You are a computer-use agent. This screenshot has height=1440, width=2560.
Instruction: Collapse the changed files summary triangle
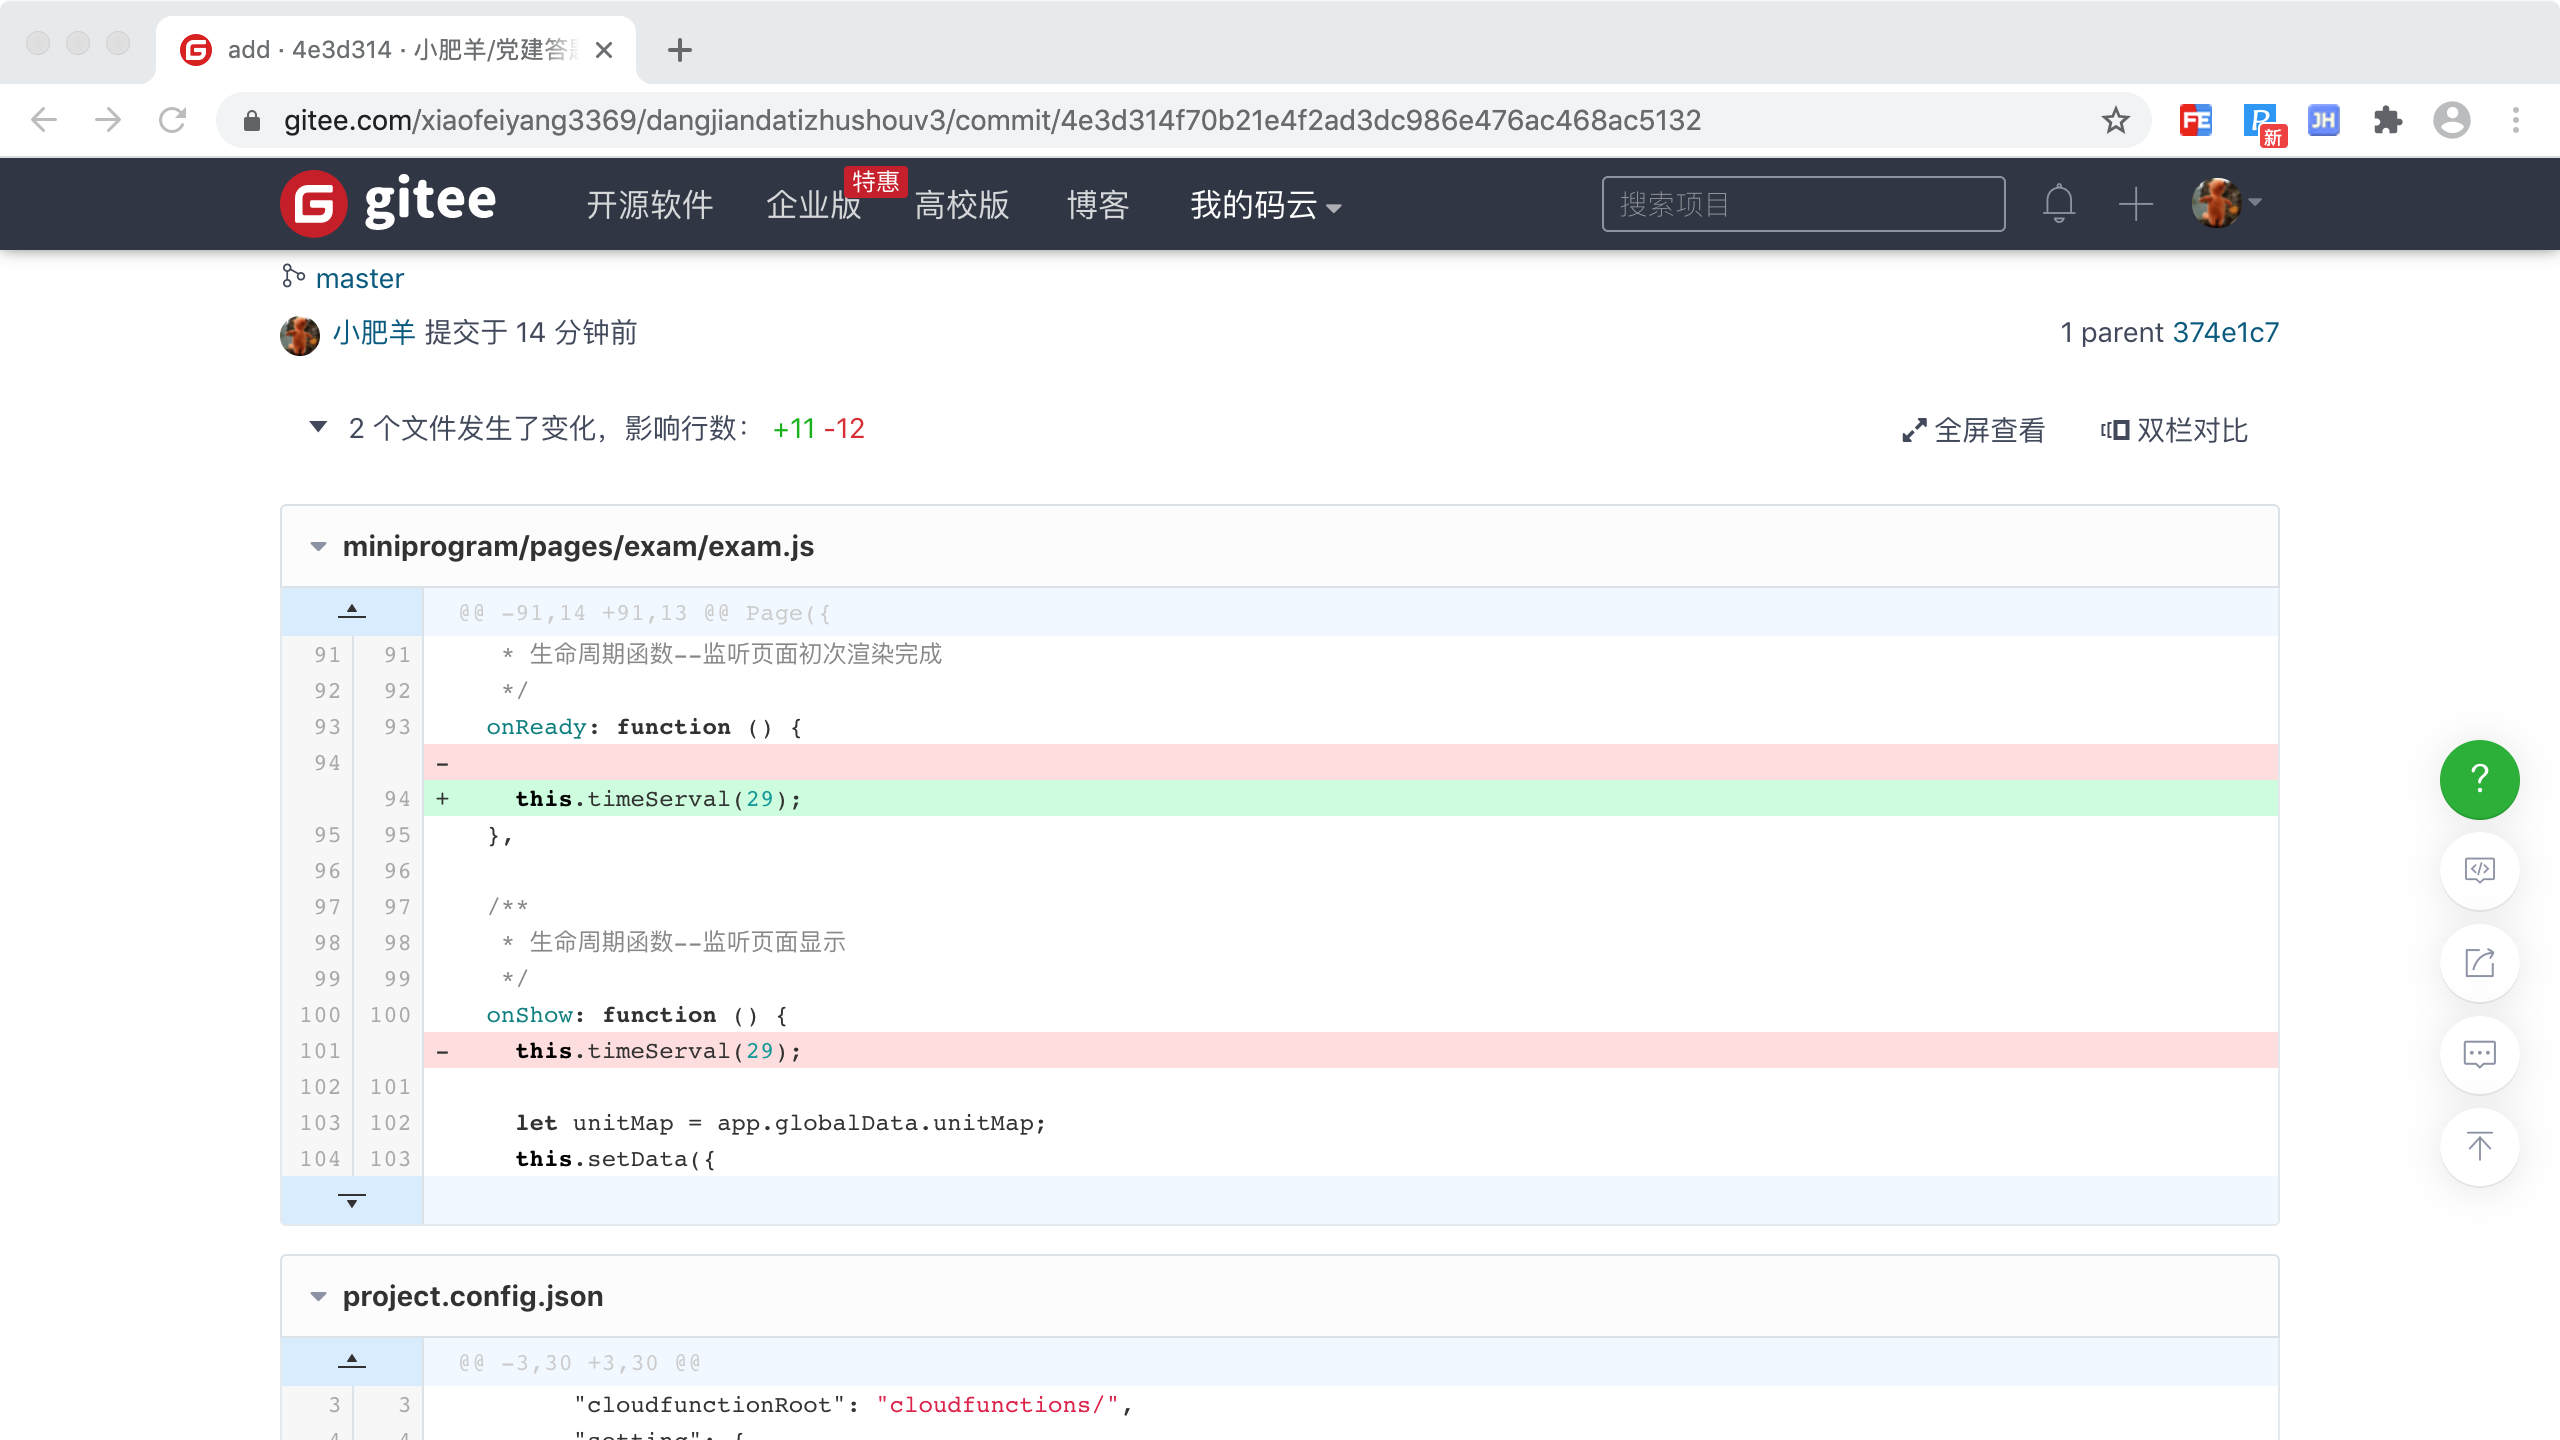click(x=318, y=428)
